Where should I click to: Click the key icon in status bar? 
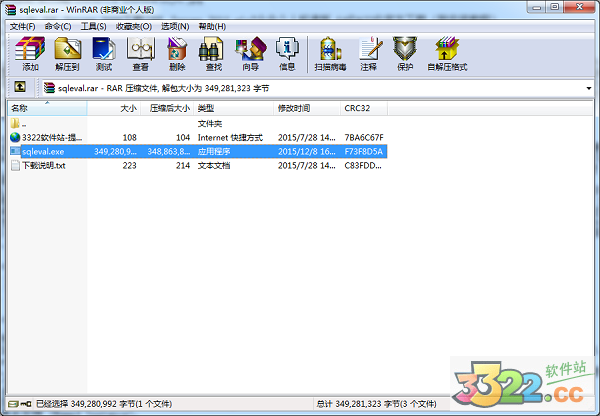26,404
